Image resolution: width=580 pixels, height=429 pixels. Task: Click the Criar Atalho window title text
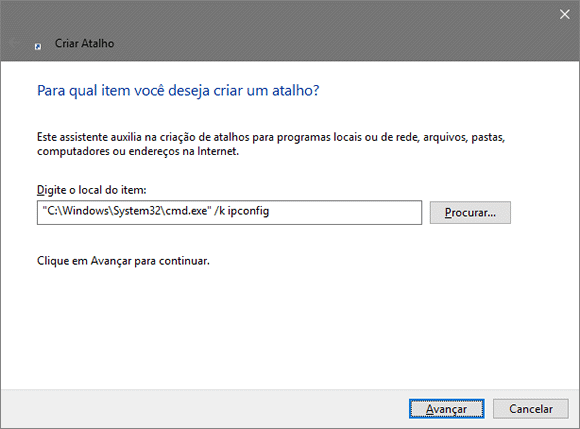[84, 43]
